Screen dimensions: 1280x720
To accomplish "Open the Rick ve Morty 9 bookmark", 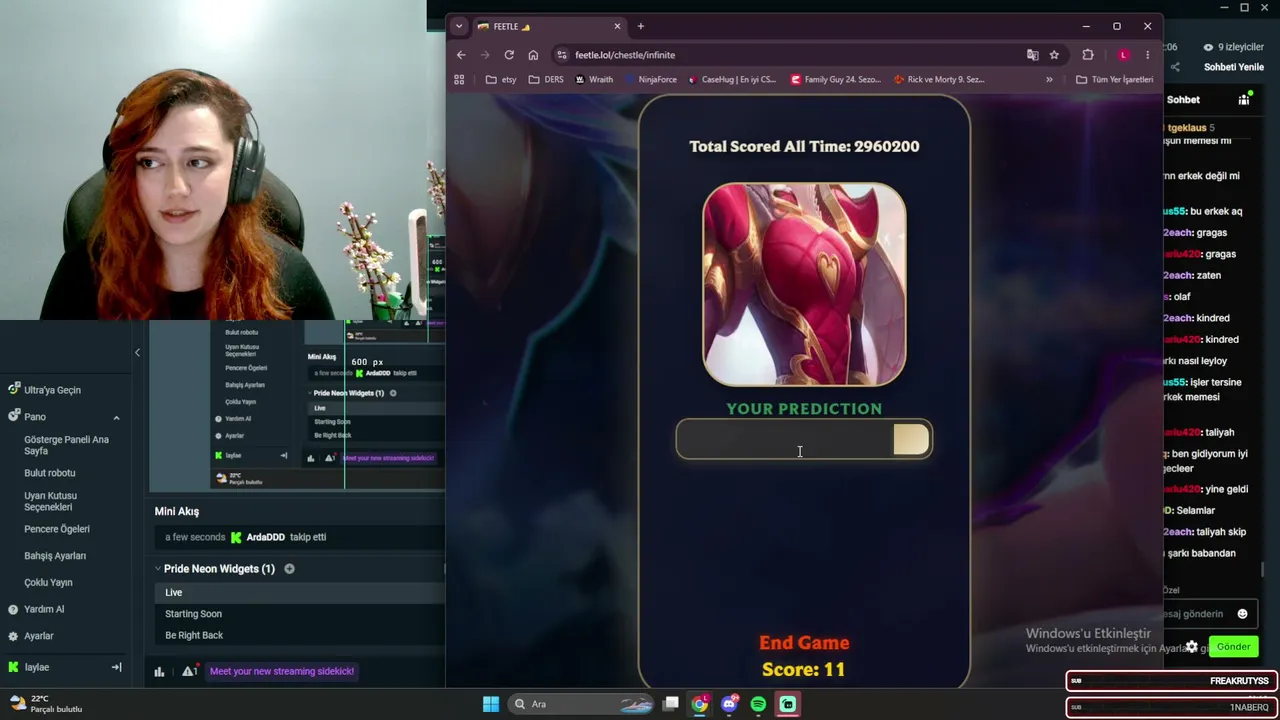I will point(940,79).
